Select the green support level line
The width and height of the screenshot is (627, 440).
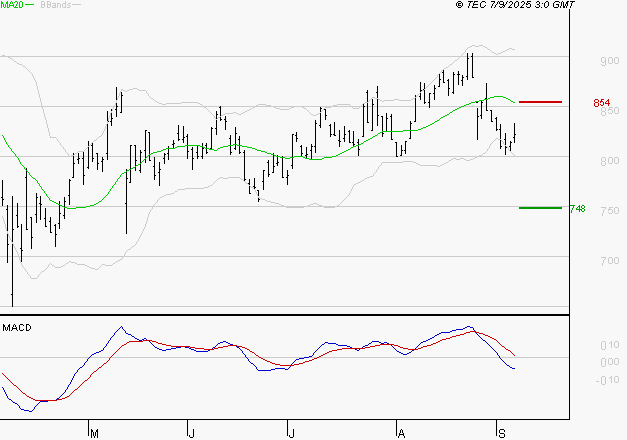[540, 208]
